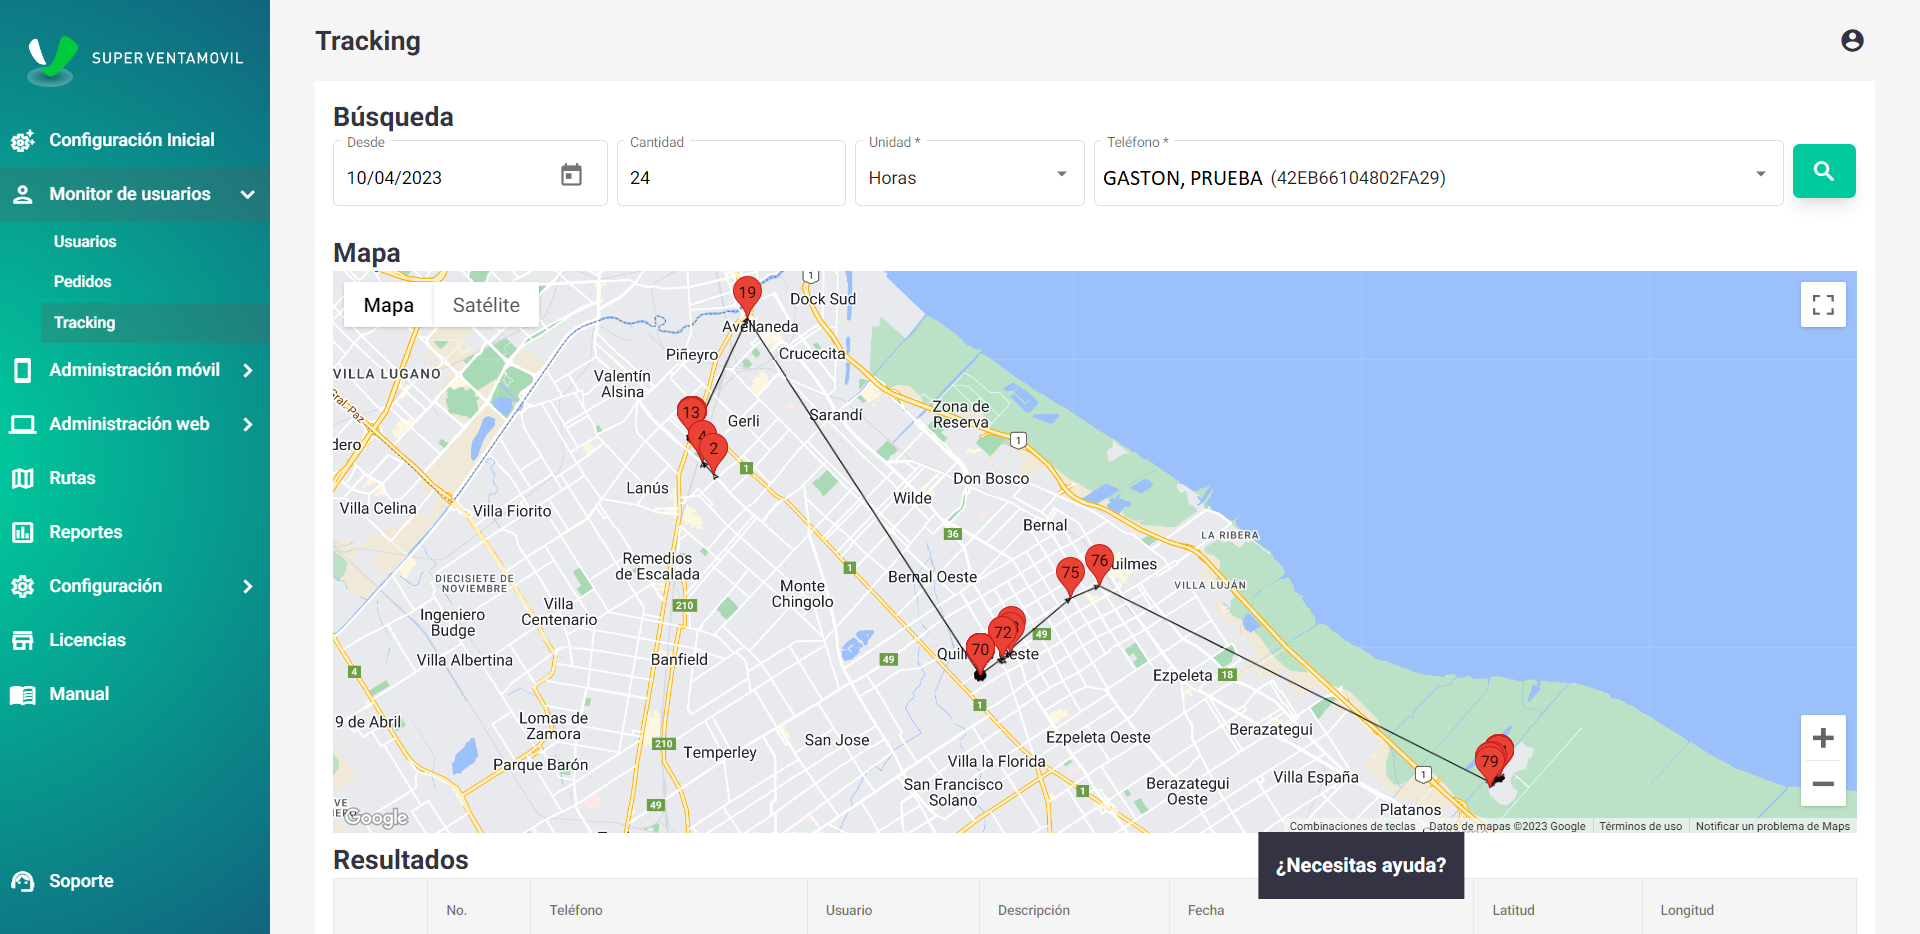The width and height of the screenshot is (1920, 934).
Task: Click the Soporte label
Action: pos(81,881)
